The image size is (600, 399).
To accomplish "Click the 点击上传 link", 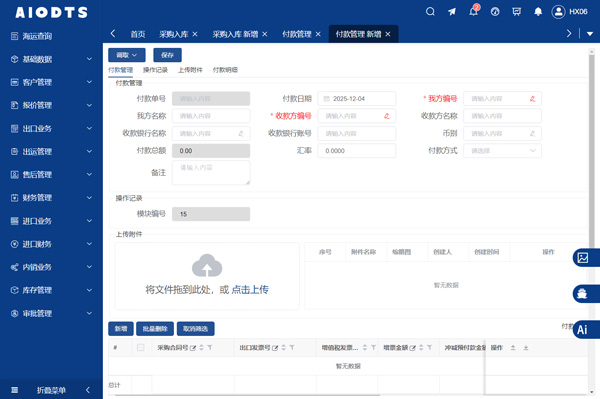I will tap(250, 290).
